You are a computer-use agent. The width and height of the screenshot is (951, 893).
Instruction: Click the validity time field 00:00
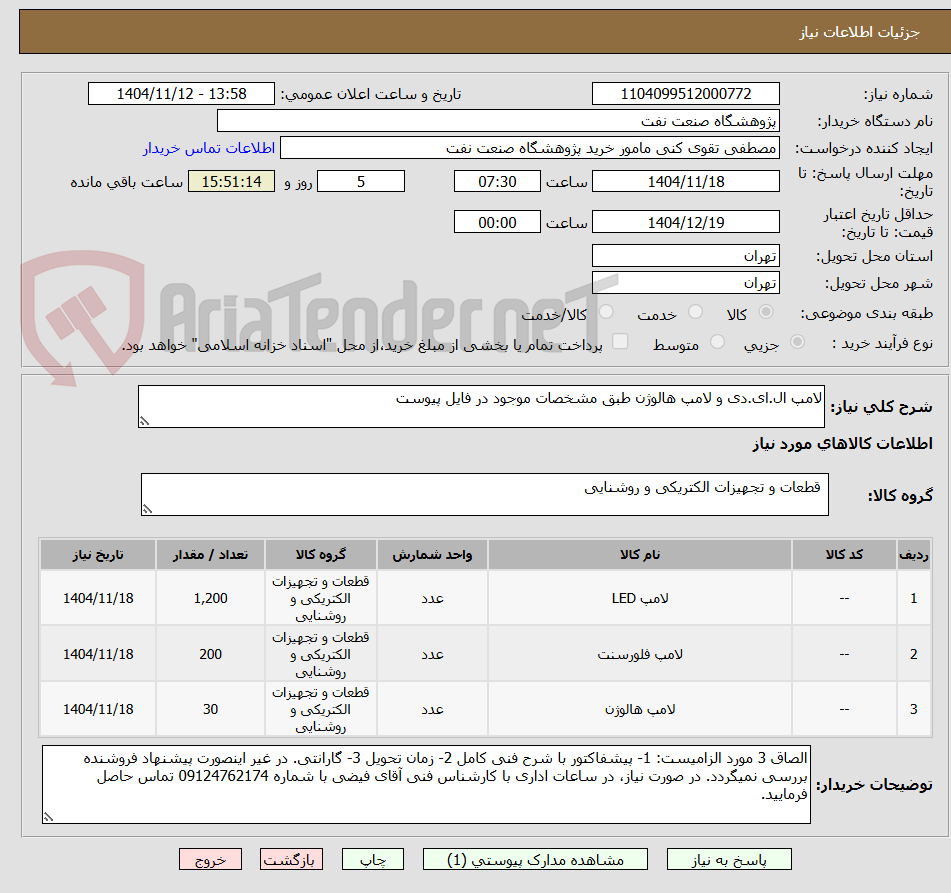[497, 222]
